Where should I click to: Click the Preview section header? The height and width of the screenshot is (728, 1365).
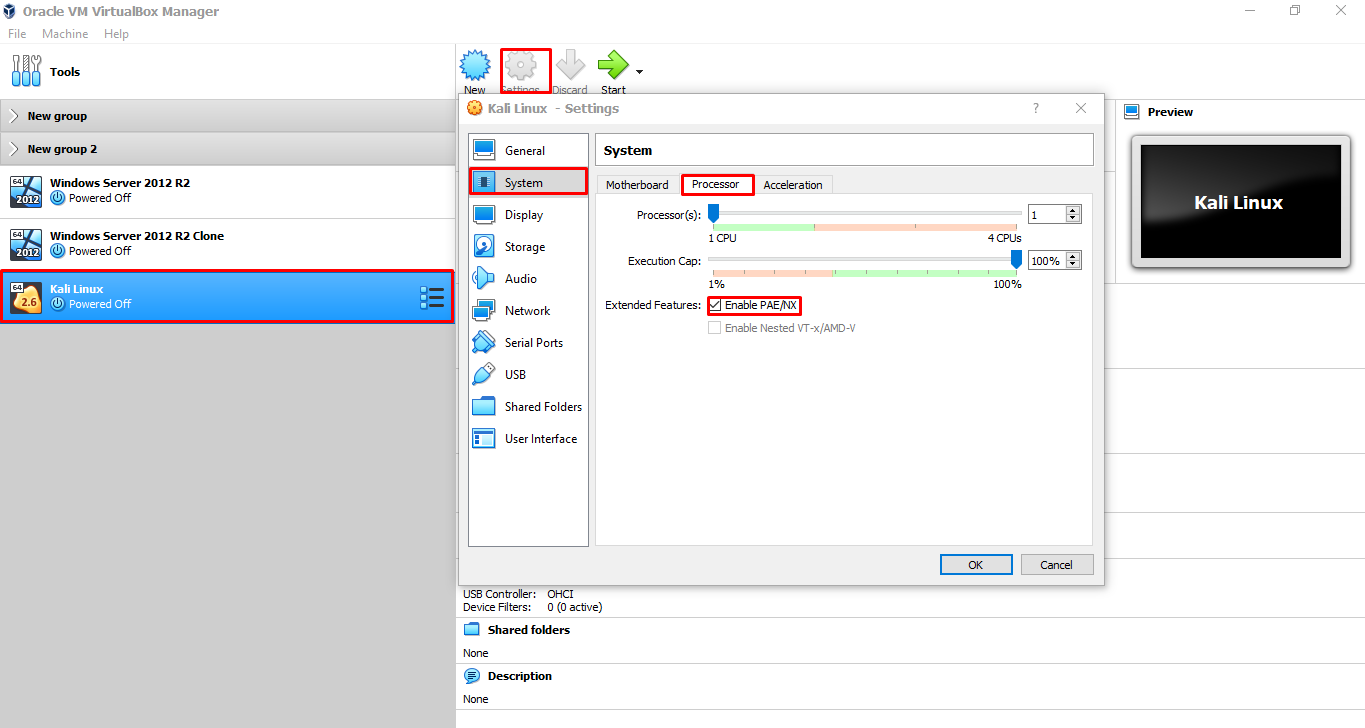tap(1170, 112)
